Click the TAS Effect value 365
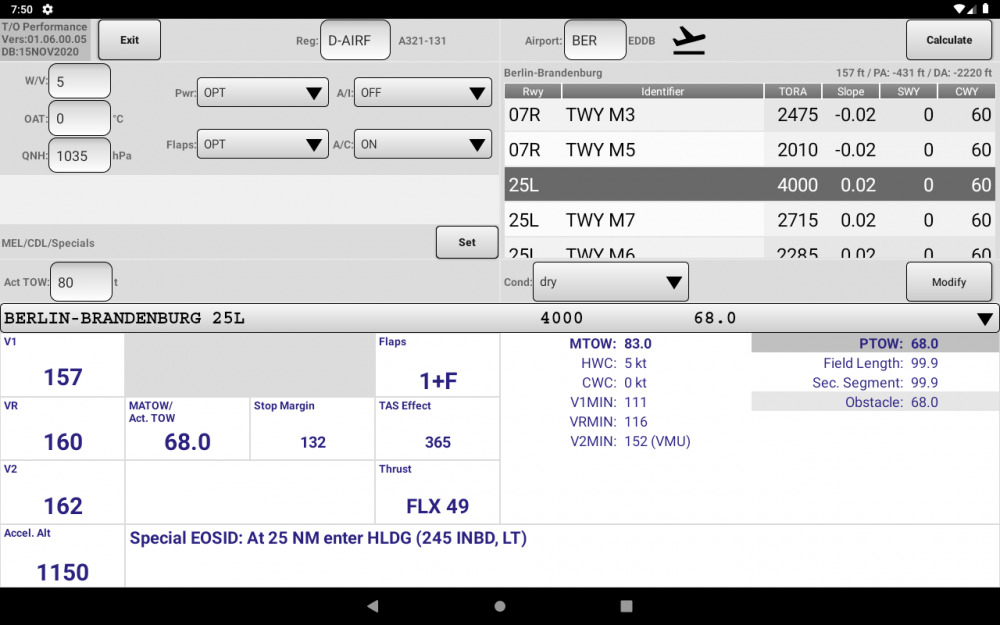This screenshot has width=1000, height=625. click(x=438, y=442)
